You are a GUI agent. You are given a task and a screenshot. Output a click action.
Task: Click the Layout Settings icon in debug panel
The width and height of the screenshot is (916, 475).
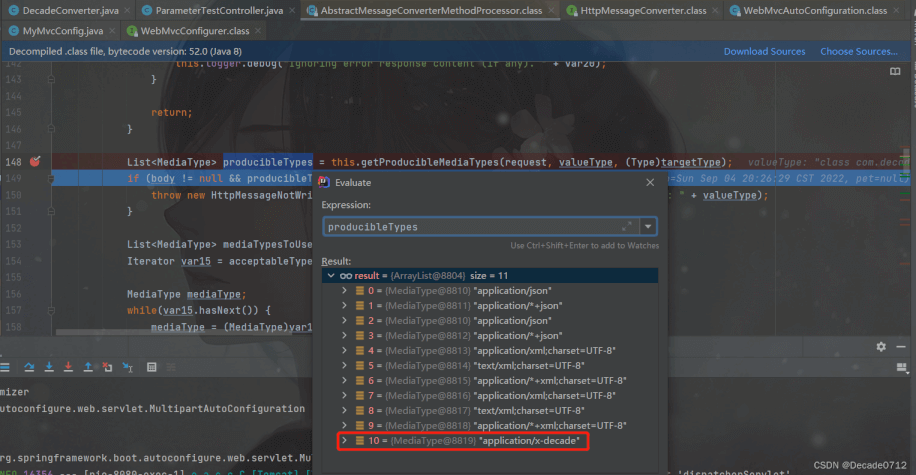[902, 367]
